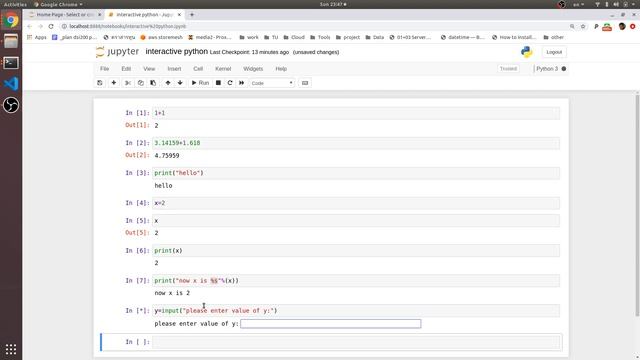Switch to the interactive python browser tab
The image size is (640, 360).
click(x=144, y=15)
